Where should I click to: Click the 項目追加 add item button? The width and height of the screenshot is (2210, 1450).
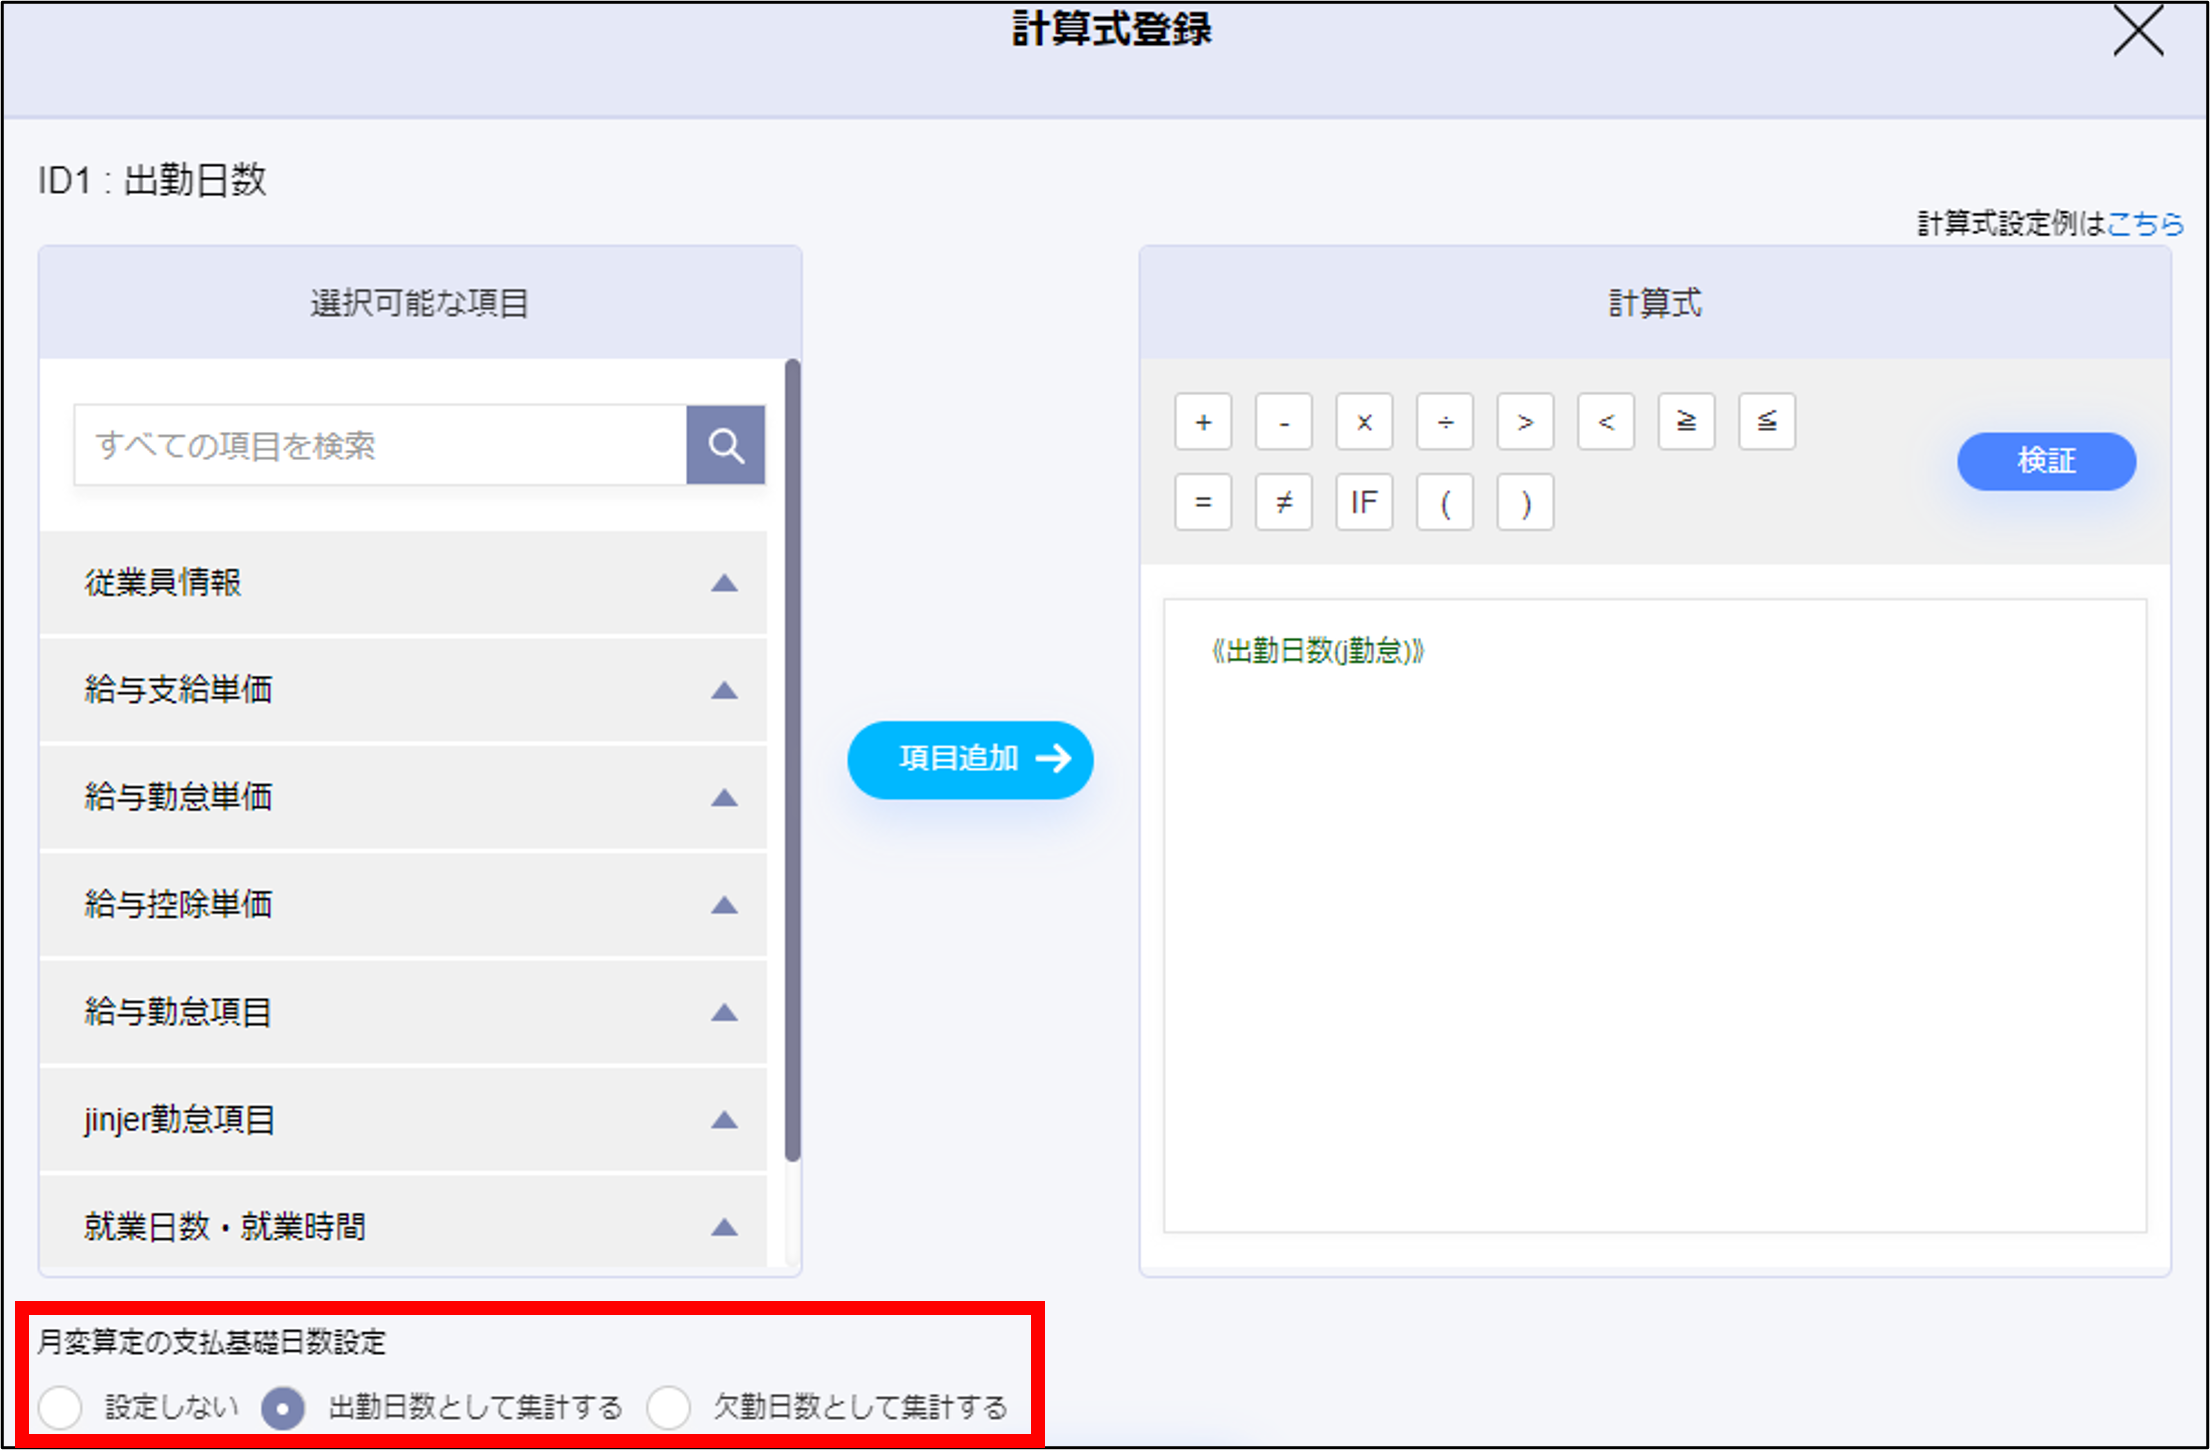[970, 759]
